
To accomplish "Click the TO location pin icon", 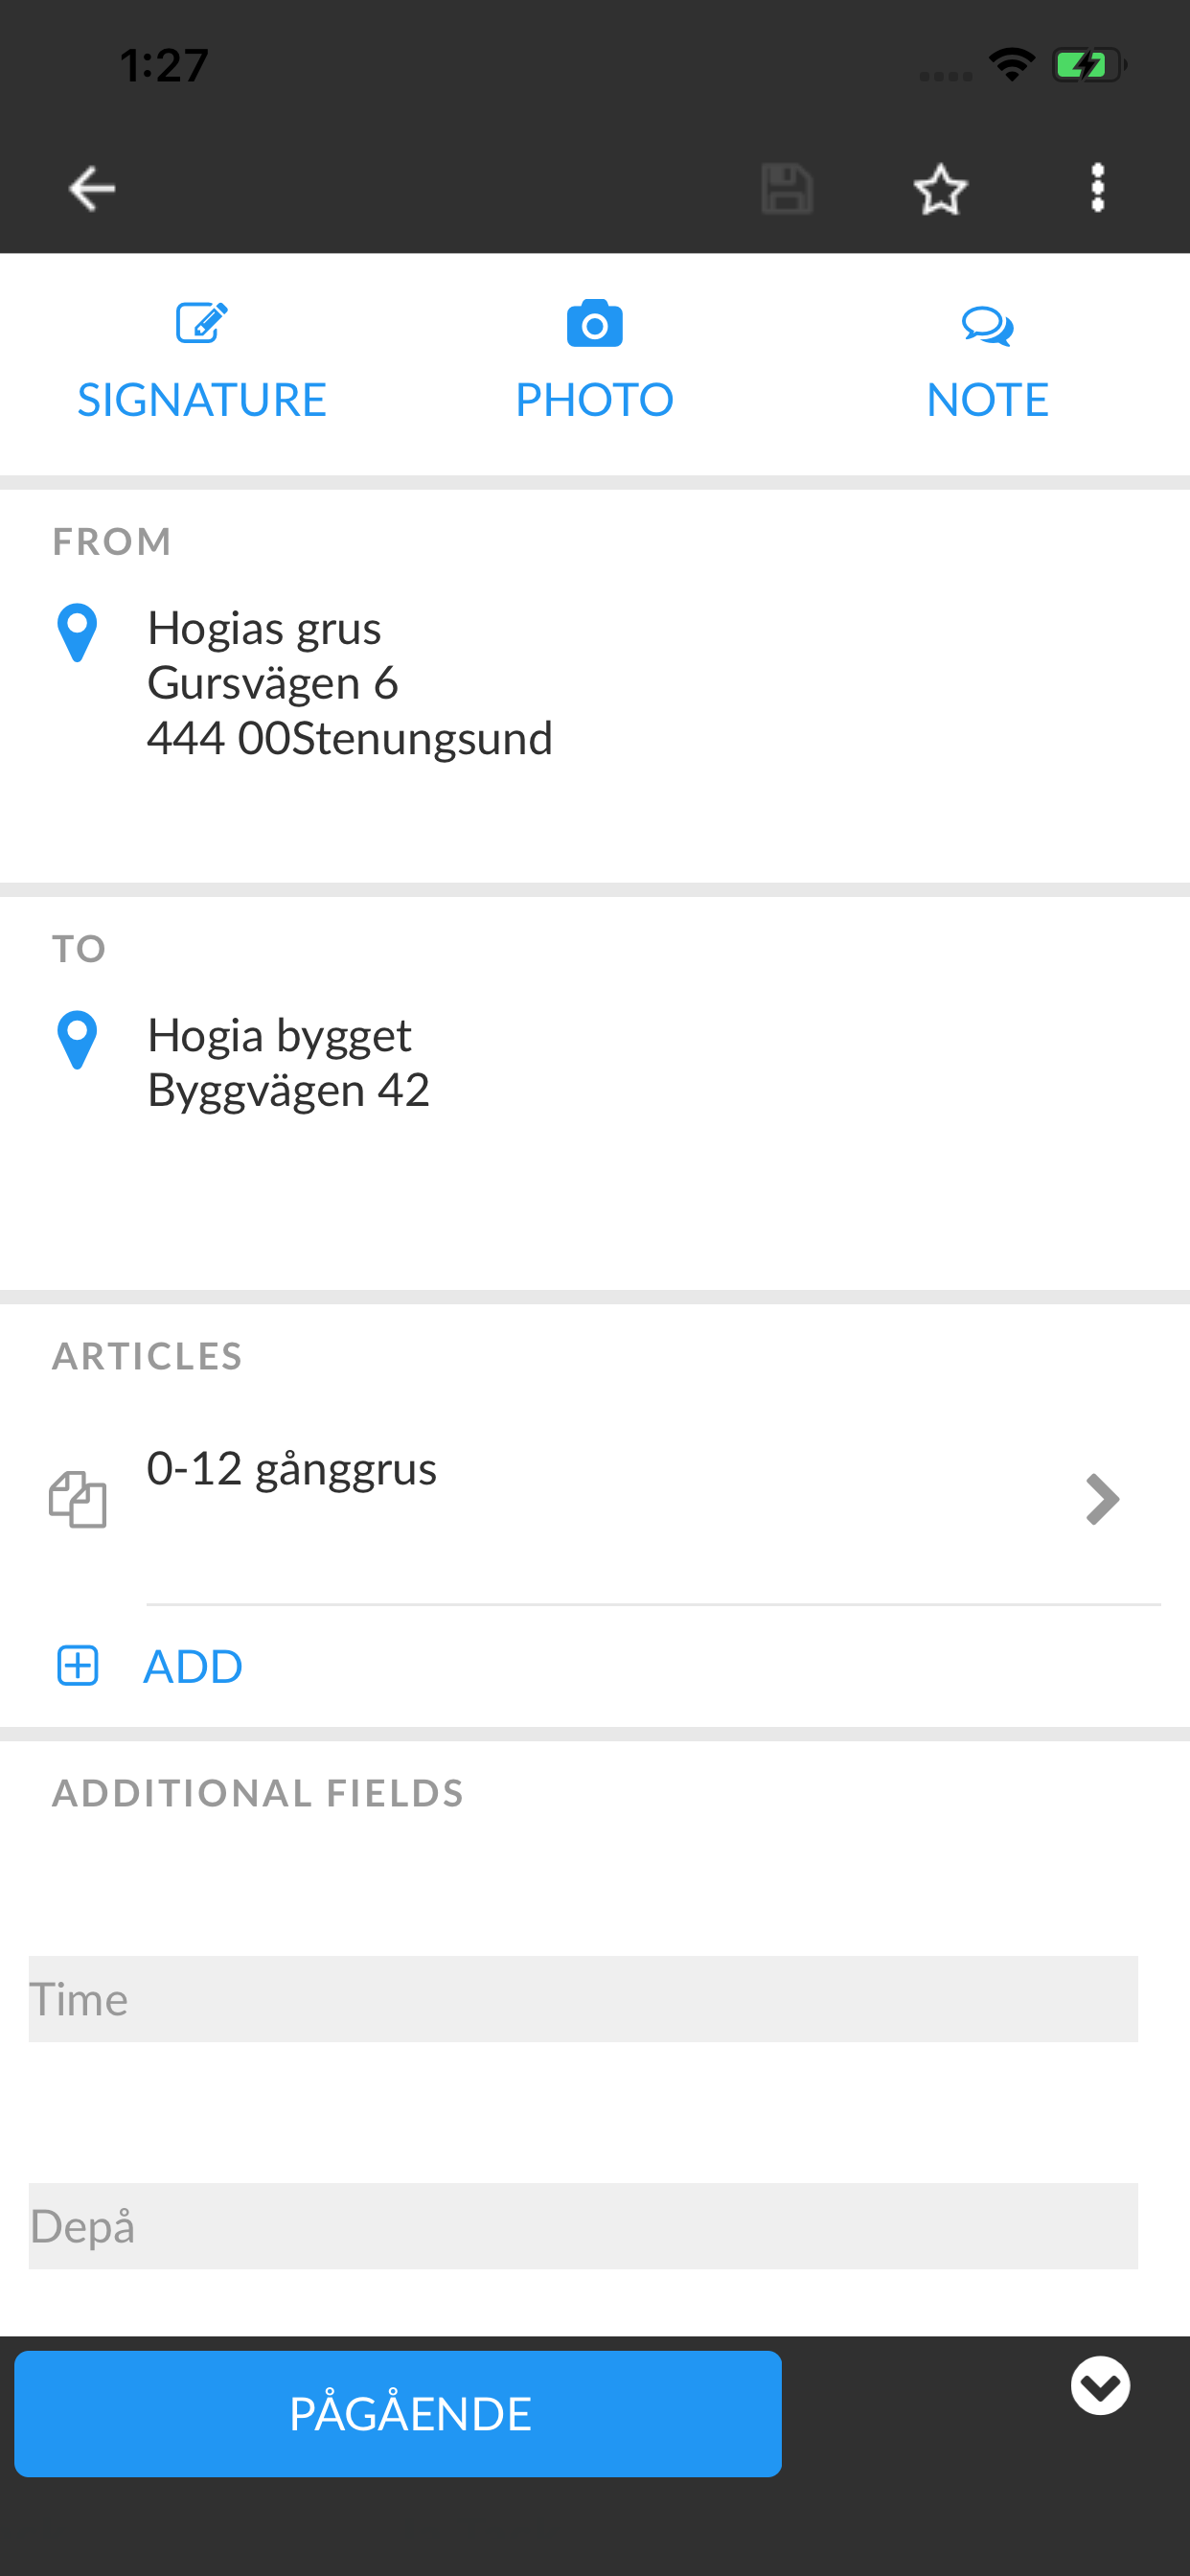I will point(77,1039).
